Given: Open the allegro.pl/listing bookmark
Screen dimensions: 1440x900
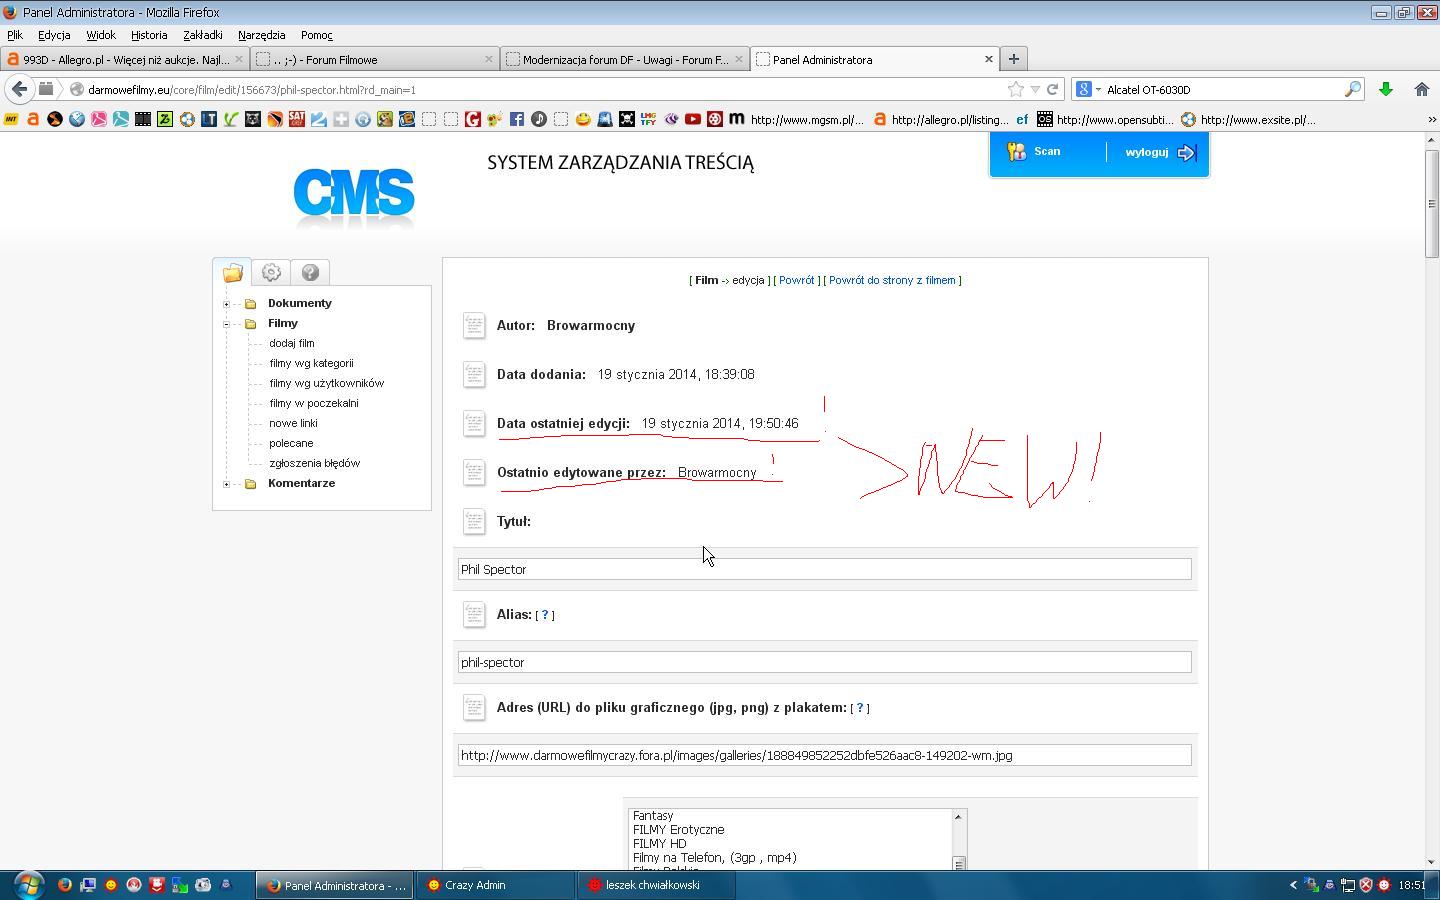Looking at the screenshot, I should (x=942, y=119).
